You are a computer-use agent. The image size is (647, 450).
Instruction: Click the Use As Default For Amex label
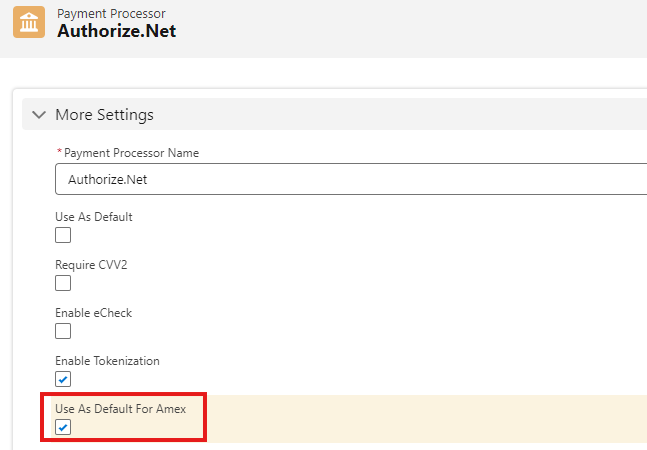121,409
